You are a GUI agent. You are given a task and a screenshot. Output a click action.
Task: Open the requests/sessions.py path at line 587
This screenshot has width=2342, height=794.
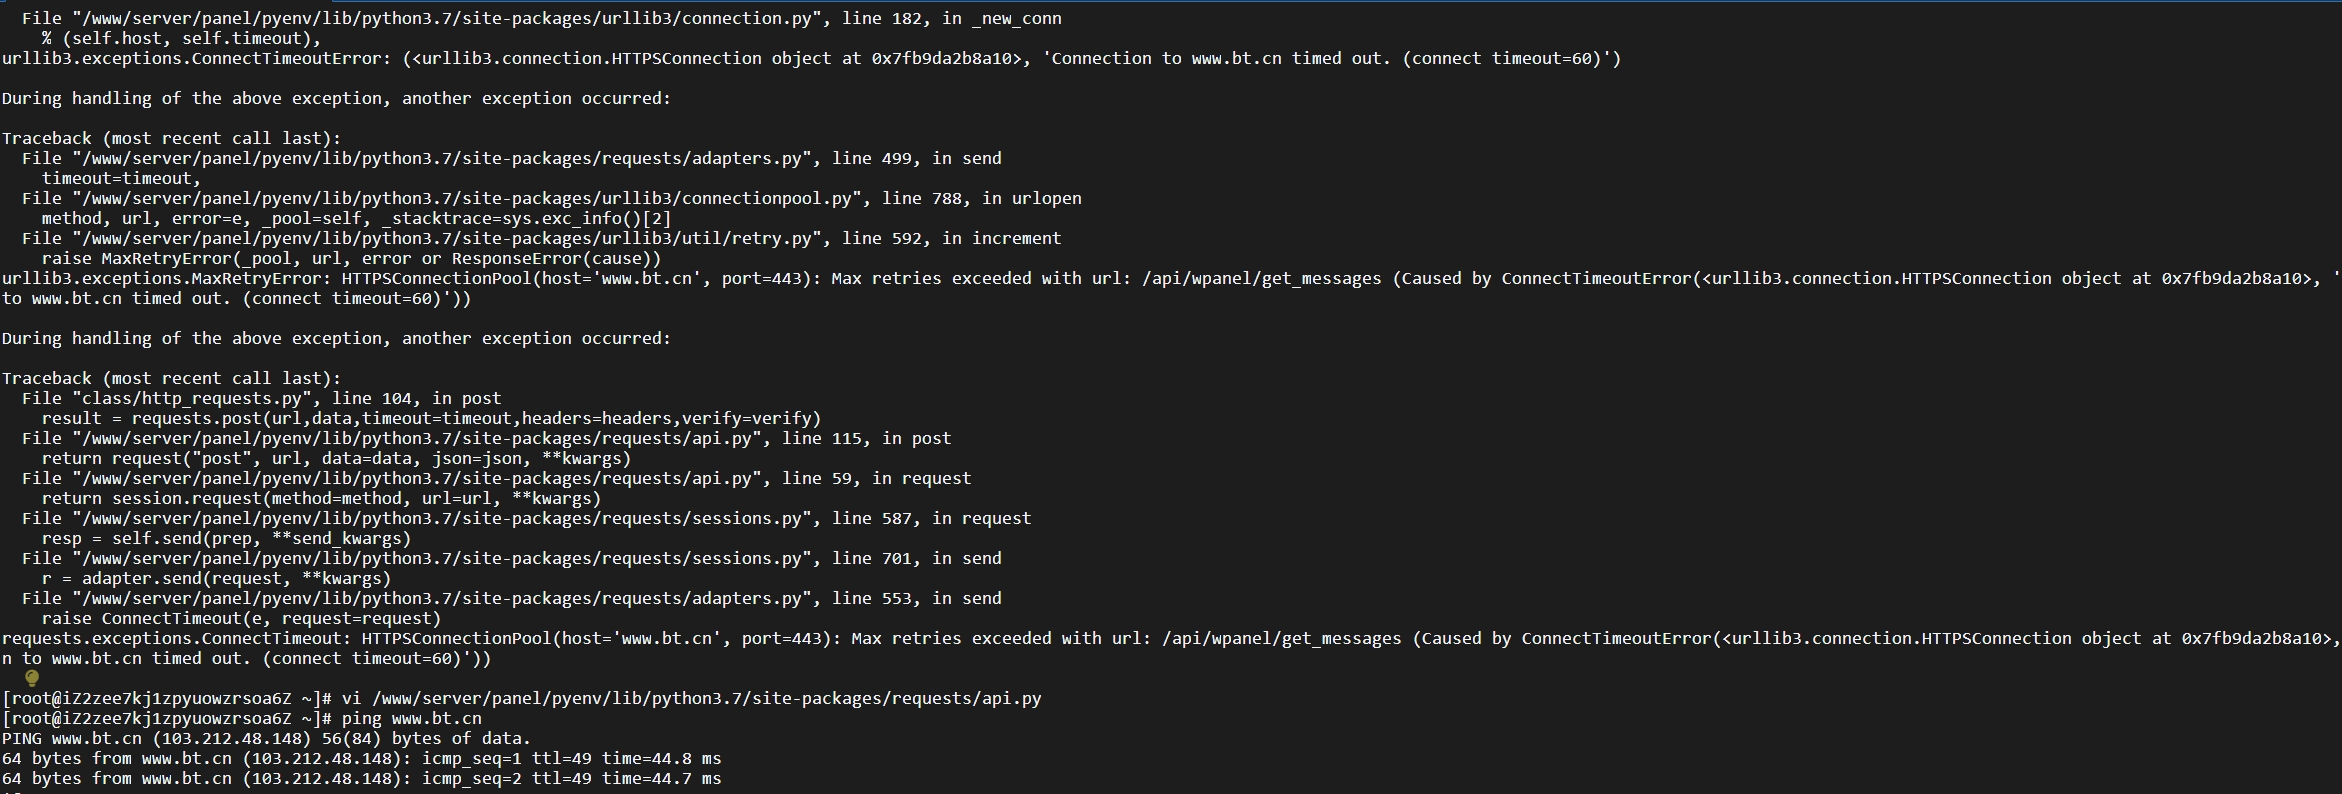click(441, 519)
